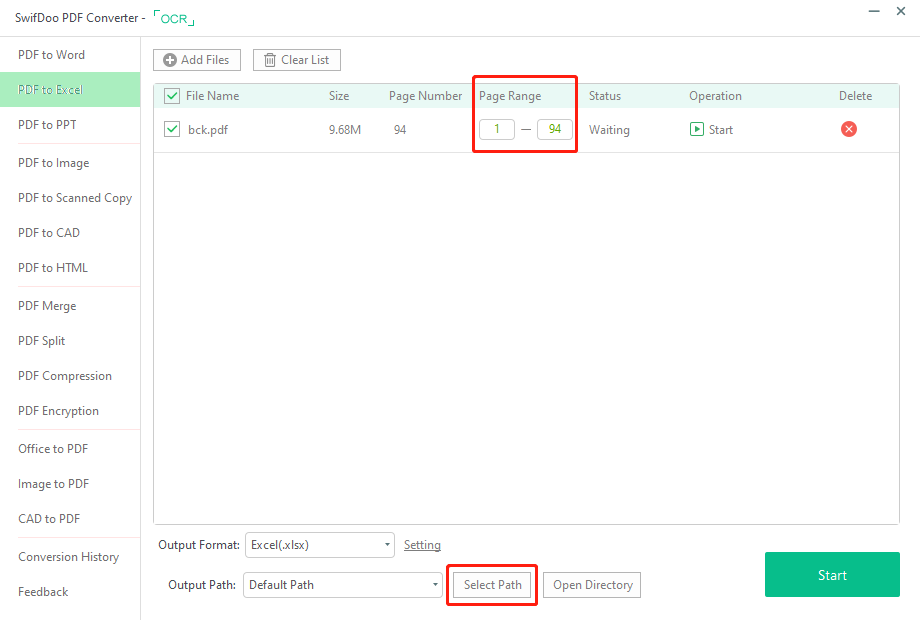This screenshot has width=920, height=620.
Task: Click the Operation column header
Action: click(x=715, y=96)
